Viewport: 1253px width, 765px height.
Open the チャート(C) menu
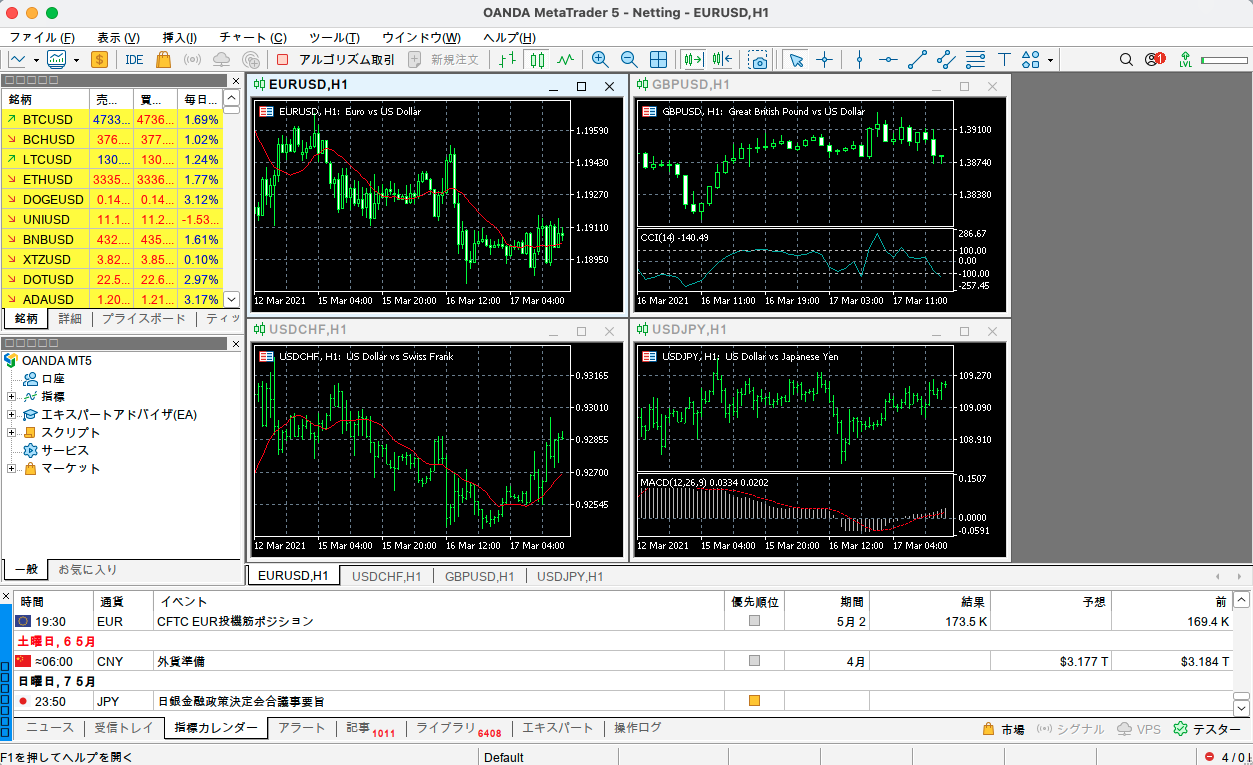pos(253,37)
